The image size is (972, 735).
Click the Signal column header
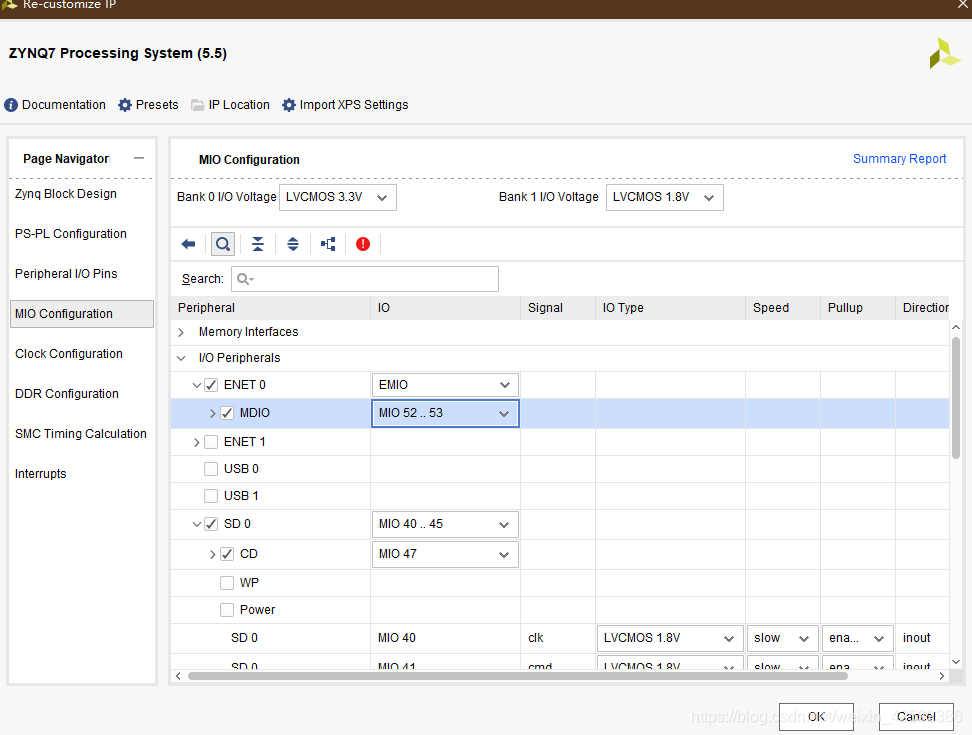(x=558, y=308)
